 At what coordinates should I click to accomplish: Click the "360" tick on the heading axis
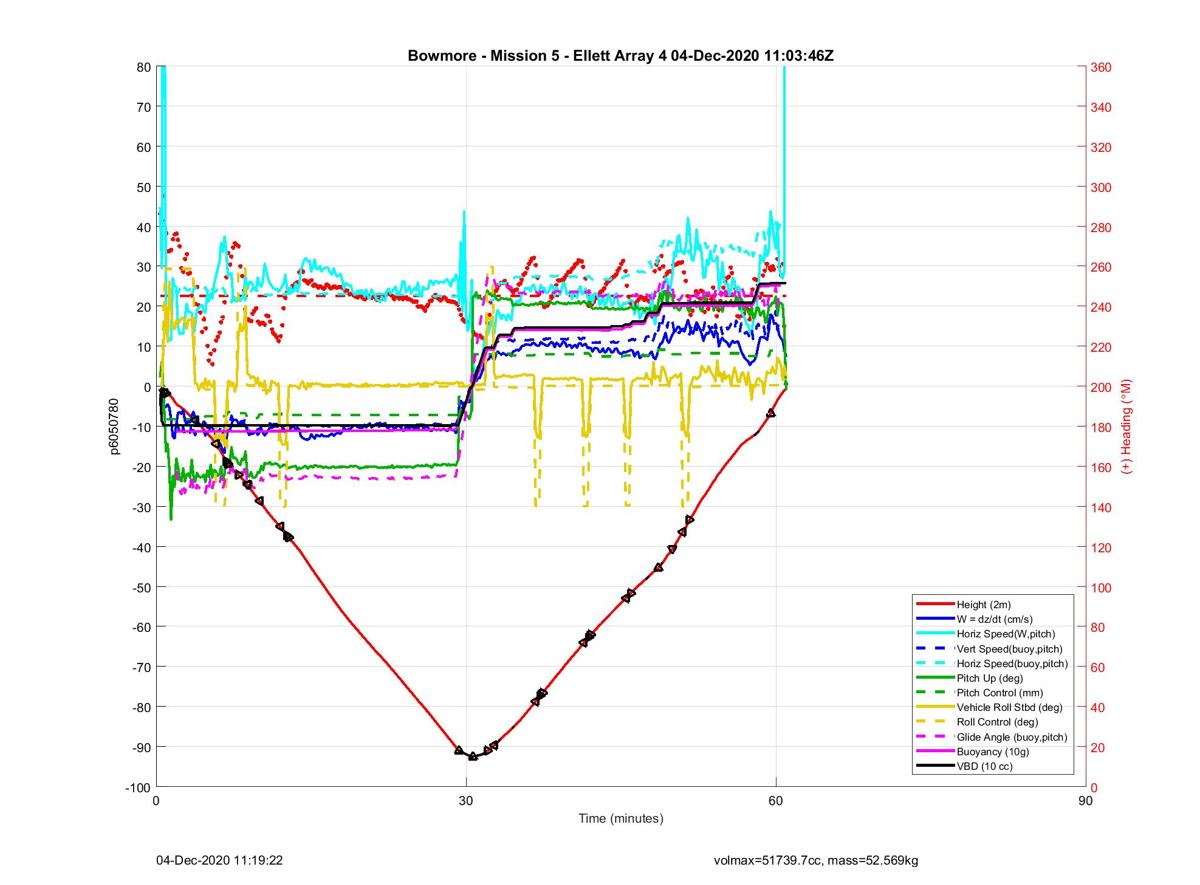pos(1101,67)
